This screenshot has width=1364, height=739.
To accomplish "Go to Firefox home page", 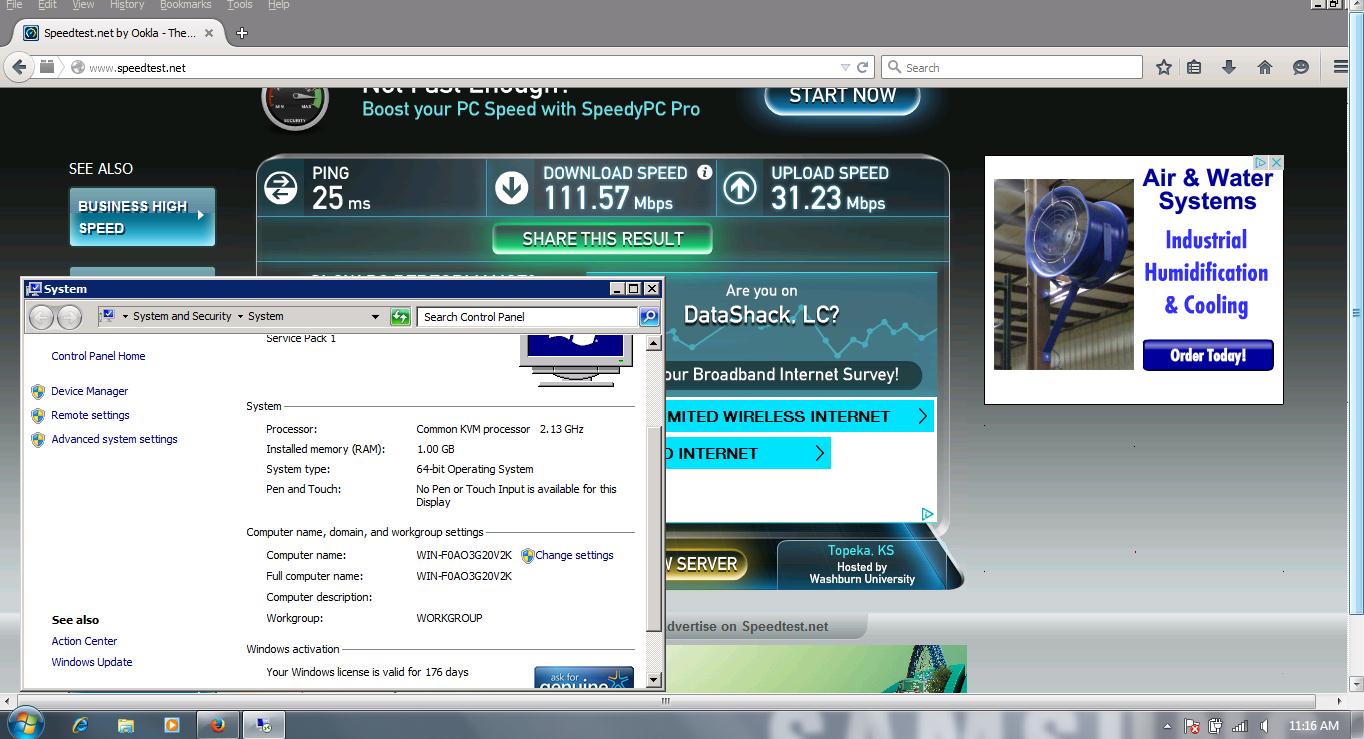I will coord(1265,67).
